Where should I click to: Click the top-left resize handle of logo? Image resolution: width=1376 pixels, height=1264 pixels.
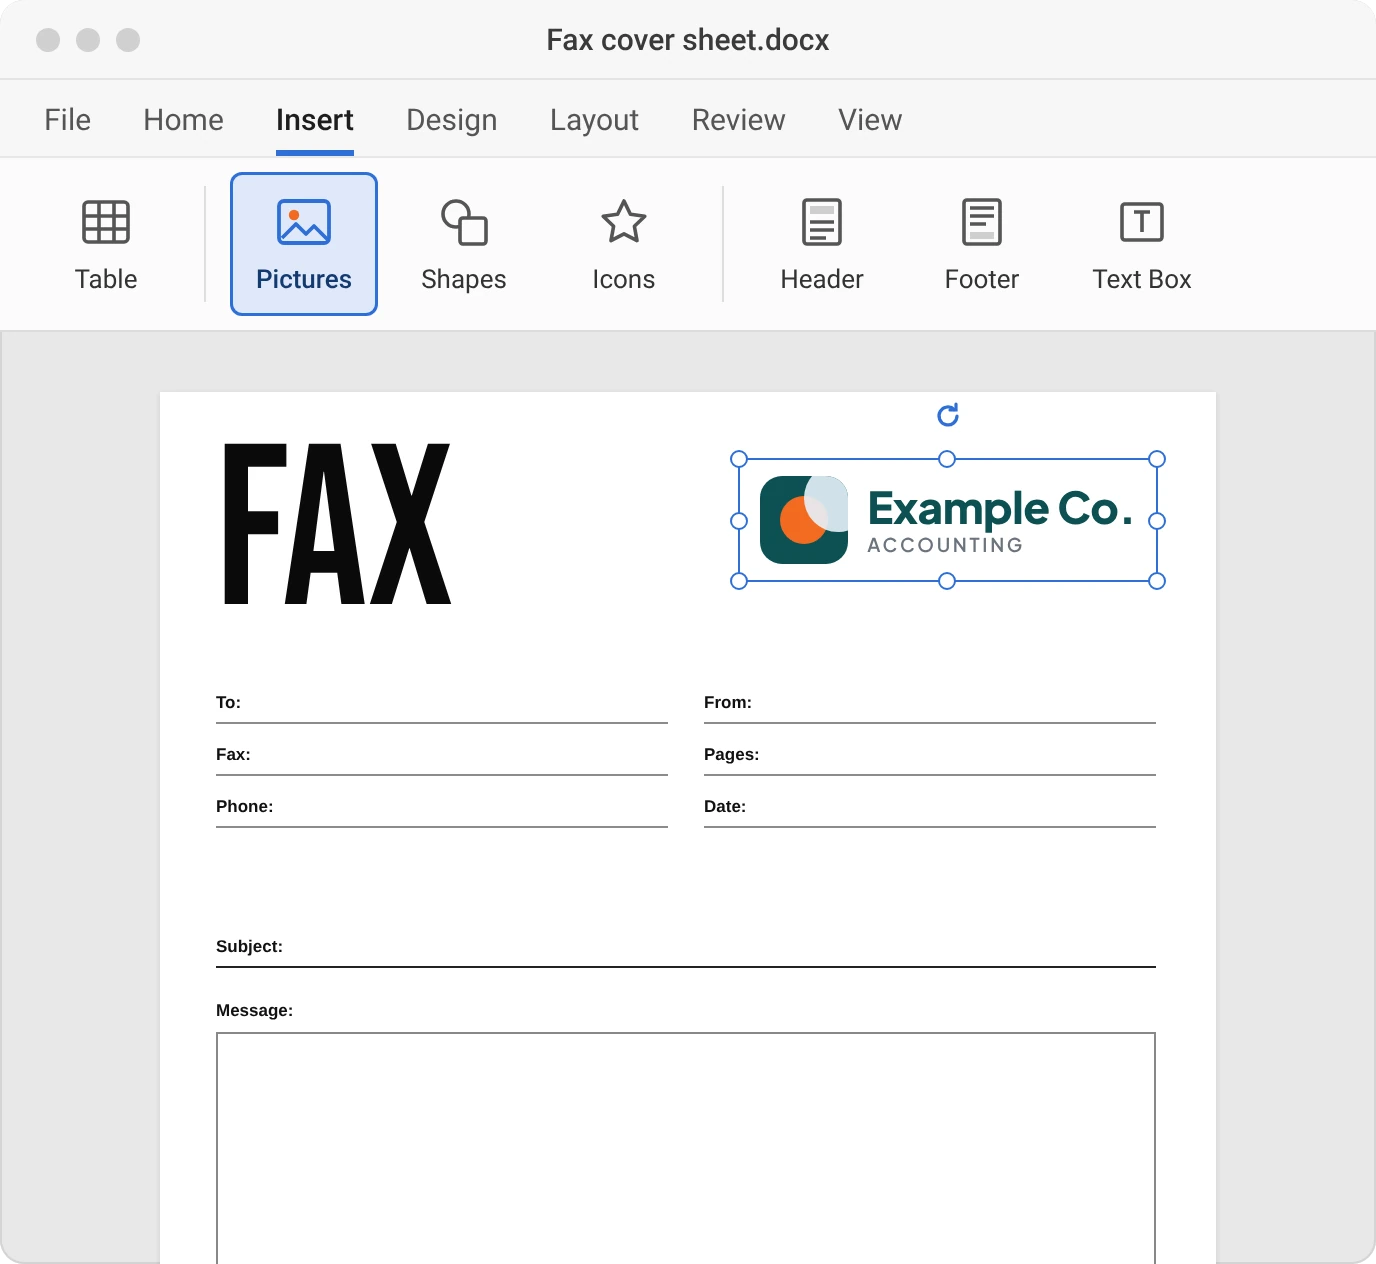pos(739,459)
